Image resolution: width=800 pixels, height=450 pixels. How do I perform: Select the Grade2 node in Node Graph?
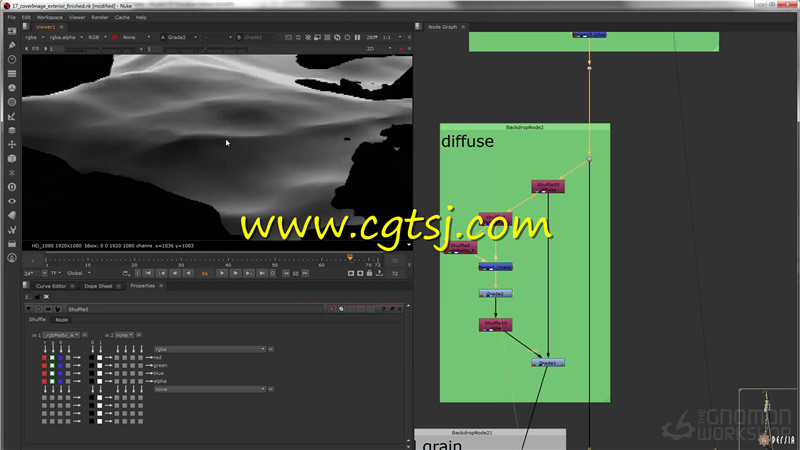(x=495, y=293)
